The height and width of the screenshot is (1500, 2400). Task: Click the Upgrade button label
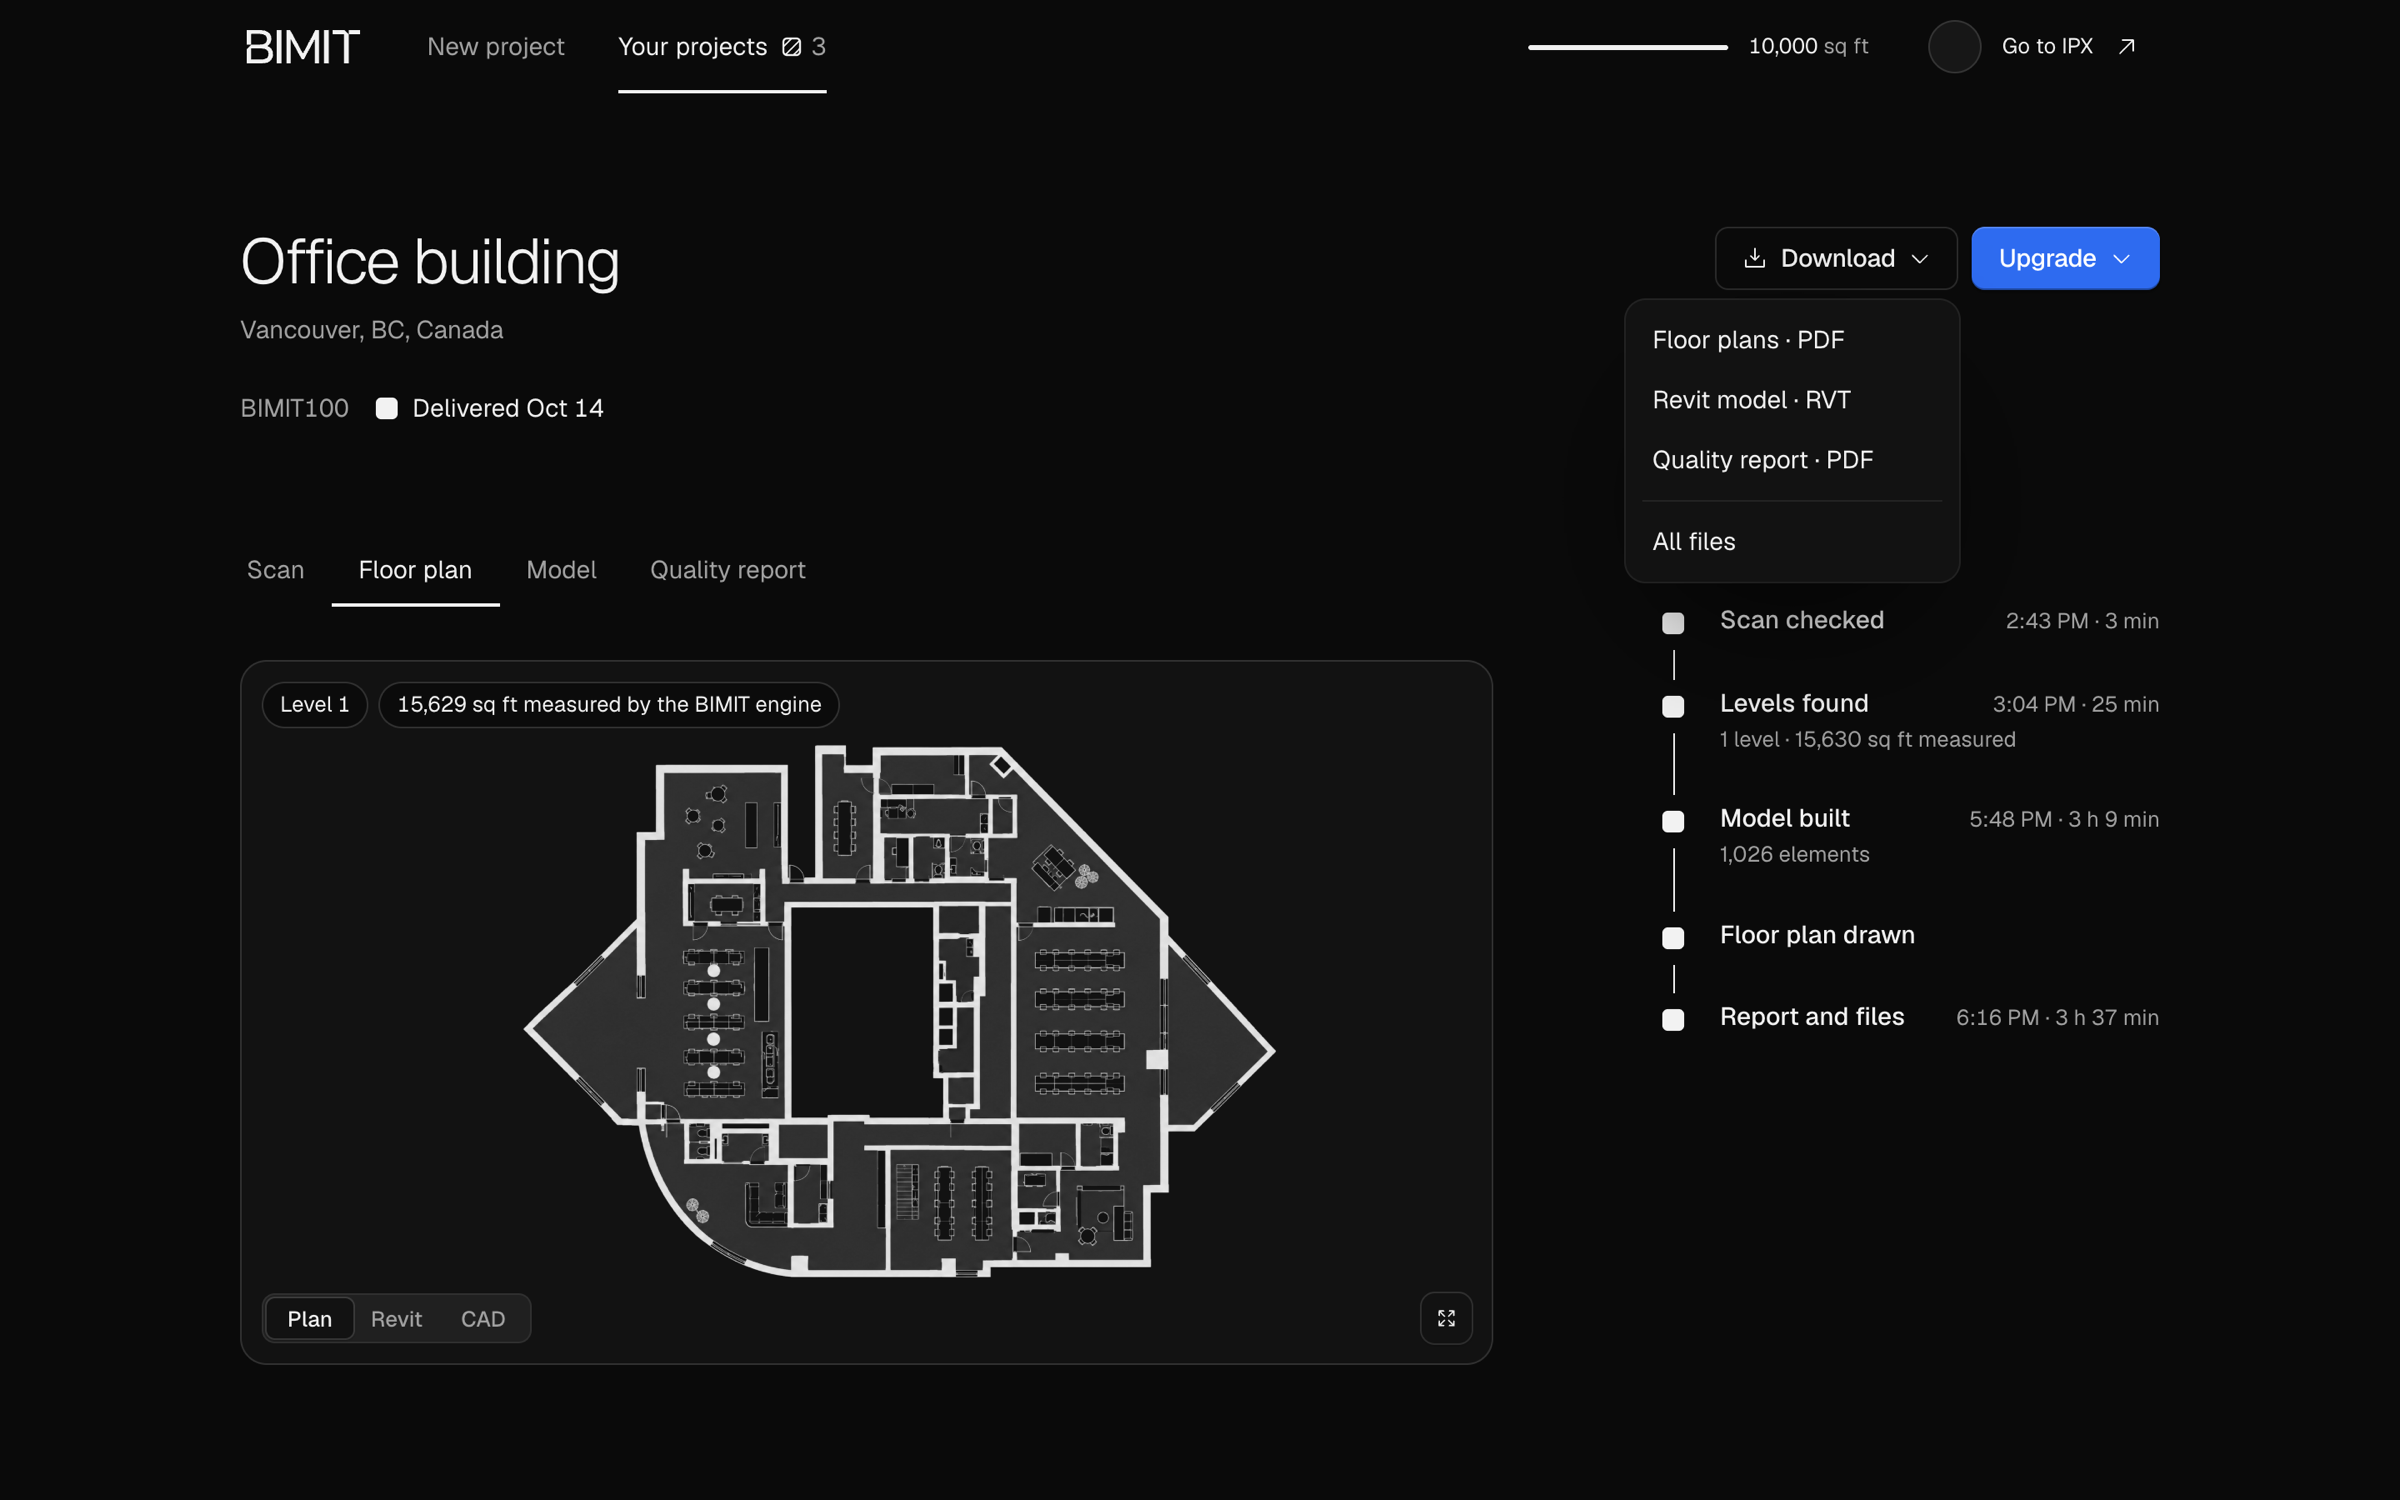click(2047, 258)
